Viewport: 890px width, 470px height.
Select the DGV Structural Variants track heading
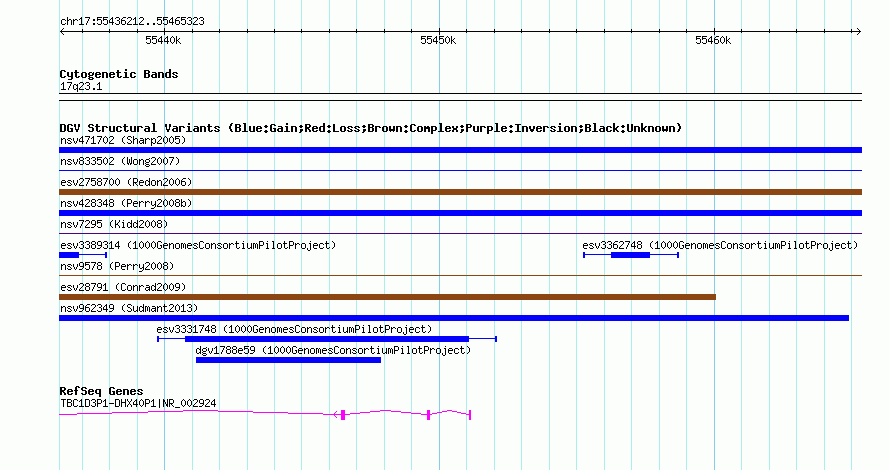[x=371, y=128]
